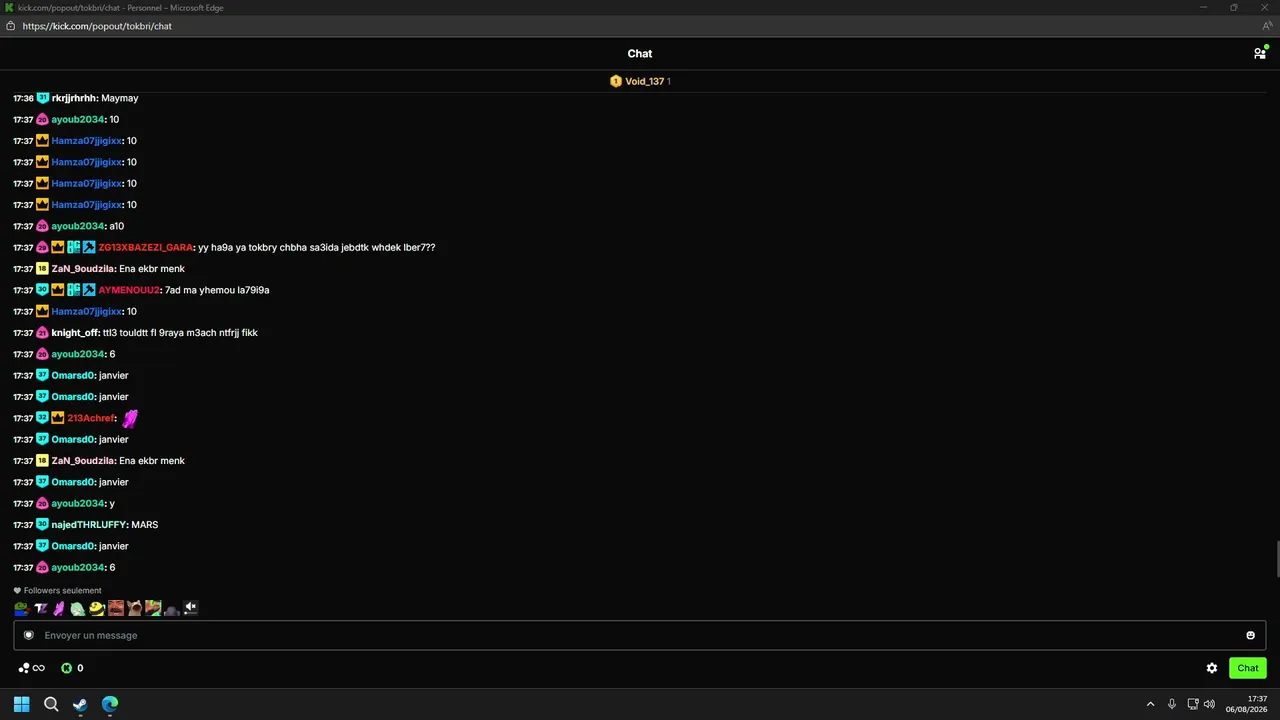Open profile of 213Achref
The height and width of the screenshot is (720, 1280).
91,418
